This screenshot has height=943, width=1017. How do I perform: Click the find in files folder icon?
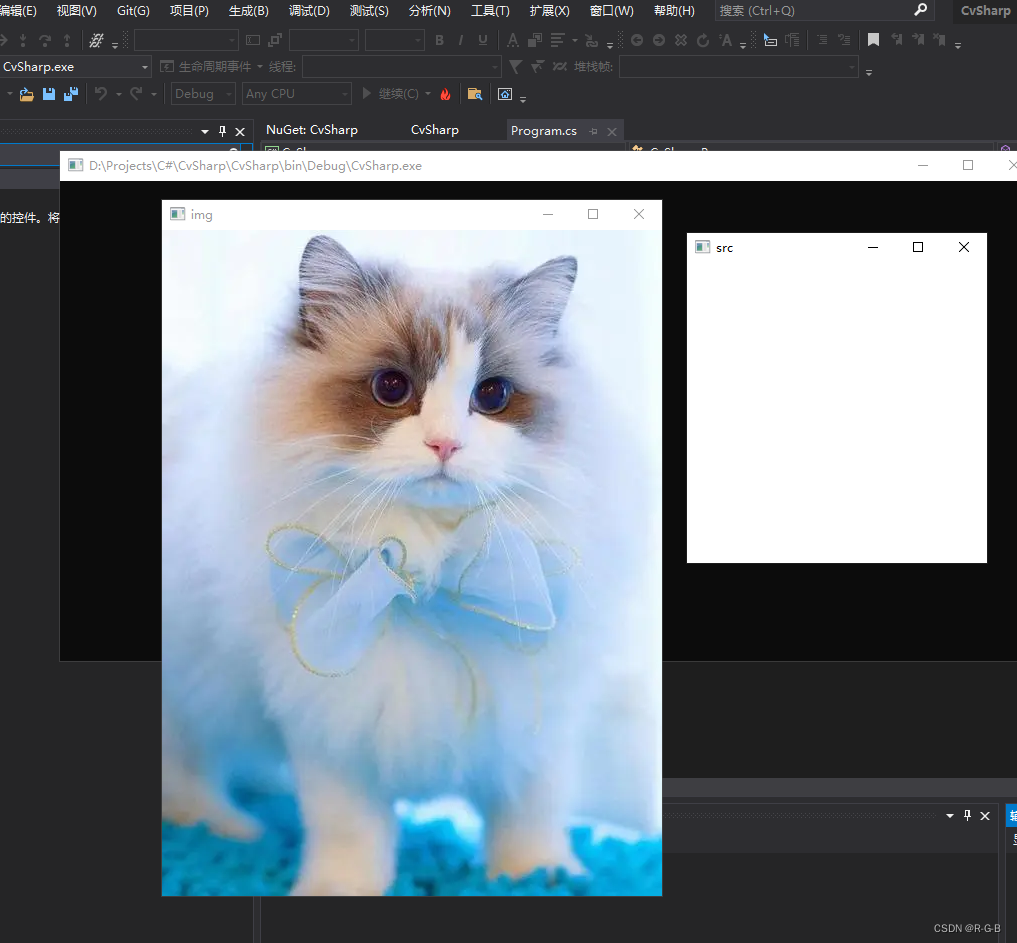[x=475, y=95]
